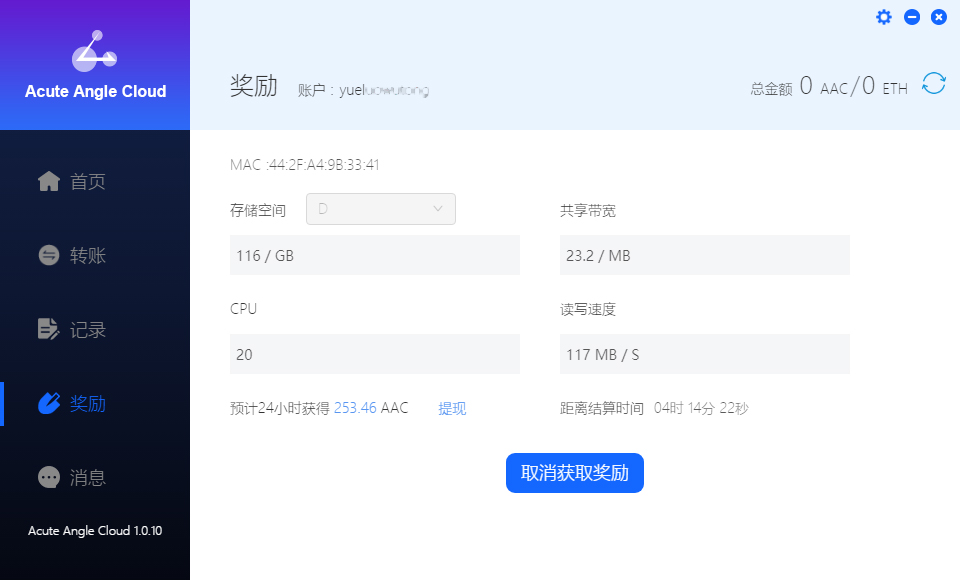Screen dimensions: 960x580
Task: Click the CPU value field showing 20
Action: (x=375, y=354)
